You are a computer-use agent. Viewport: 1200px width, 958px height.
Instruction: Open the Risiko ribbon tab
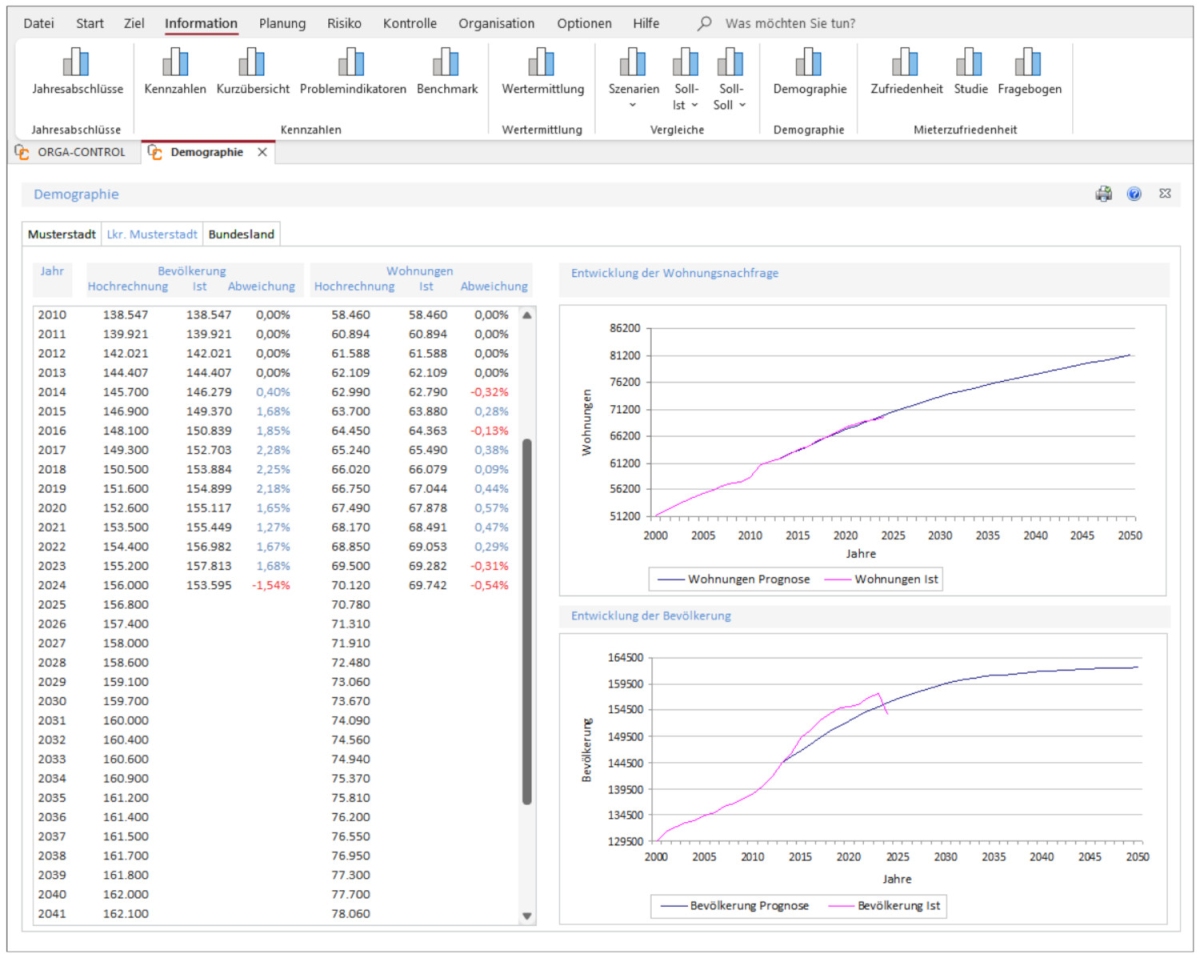click(x=344, y=23)
